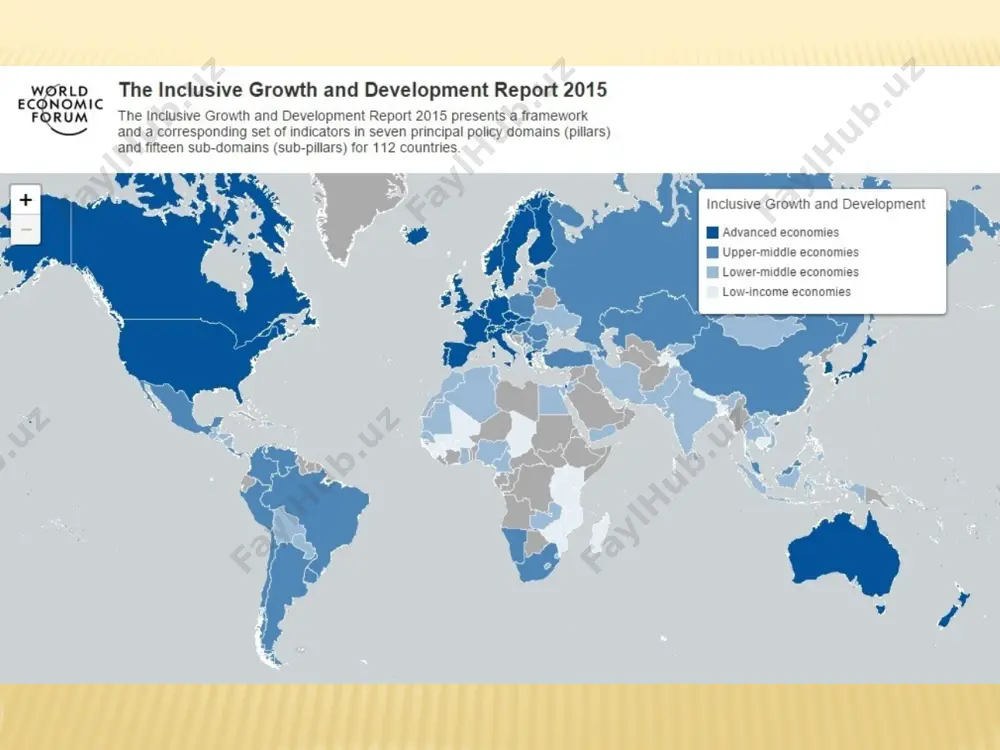Zoom in the map with plus button
1000x750 pixels.
pyautogui.click(x=26, y=200)
